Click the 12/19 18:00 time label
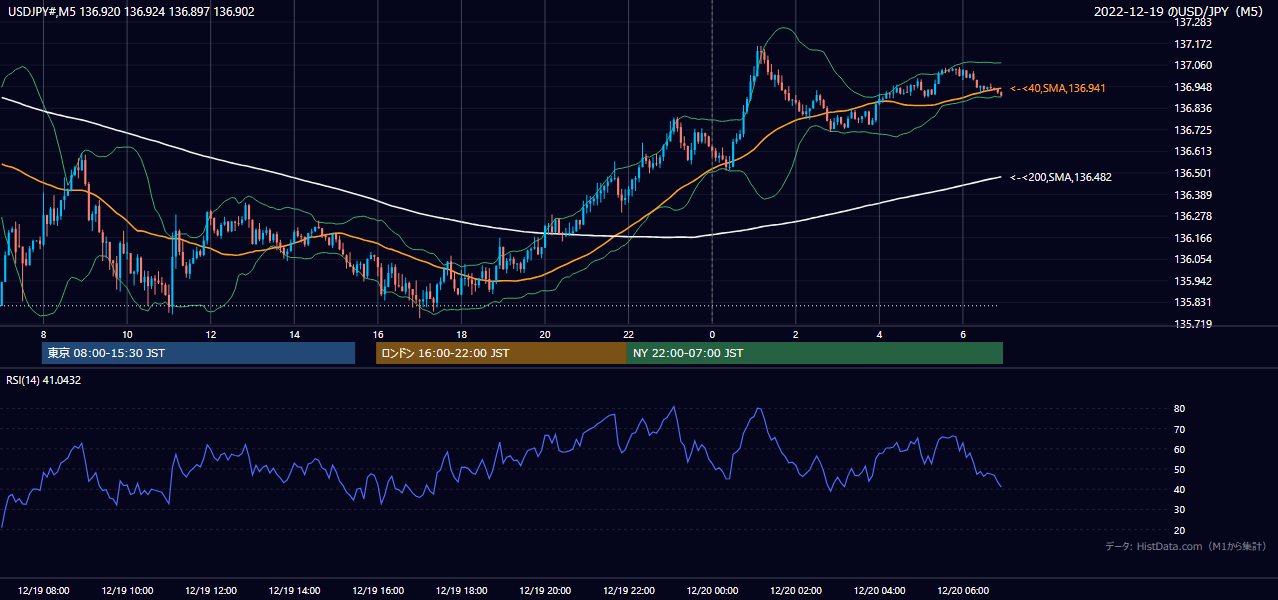Image resolution: width=1278 pixels, height=600 pixels. [461, 591]
